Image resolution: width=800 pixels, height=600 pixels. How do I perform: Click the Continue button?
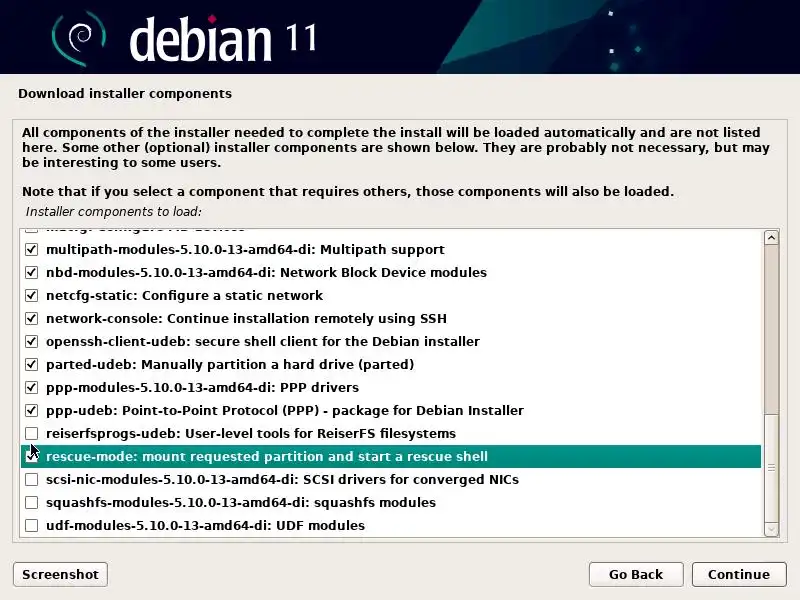(739, 574)
